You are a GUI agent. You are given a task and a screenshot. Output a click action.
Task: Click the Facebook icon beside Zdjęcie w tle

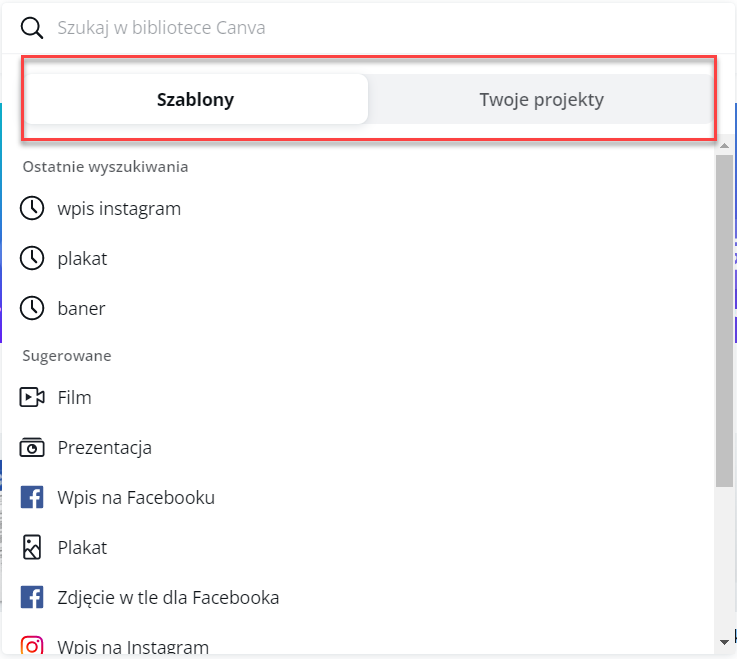(x=32, y=598)
